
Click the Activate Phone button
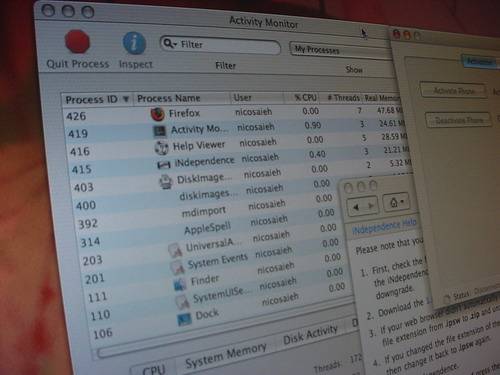[x=454, y=90]
